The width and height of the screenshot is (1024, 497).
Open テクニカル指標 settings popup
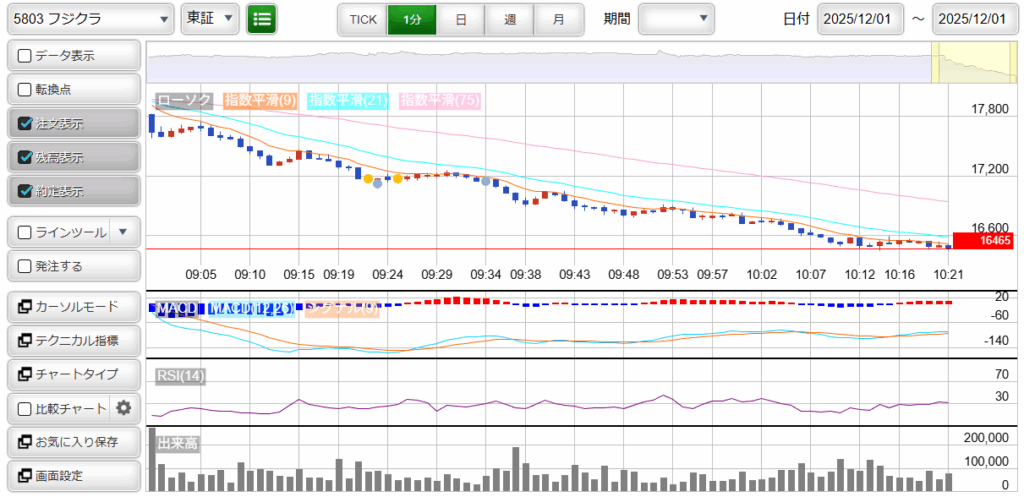(x=72, y=341)
